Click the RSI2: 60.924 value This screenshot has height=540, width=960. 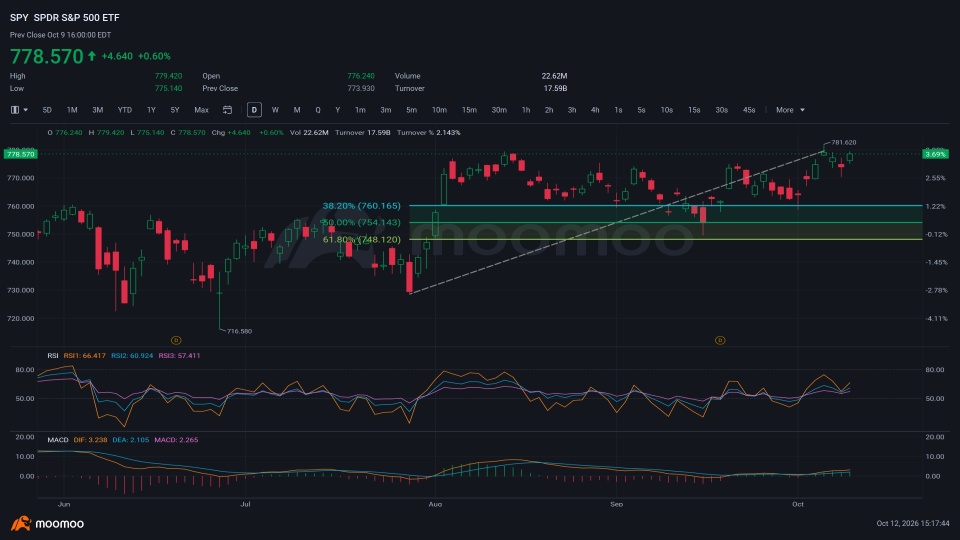pos(132,356)
